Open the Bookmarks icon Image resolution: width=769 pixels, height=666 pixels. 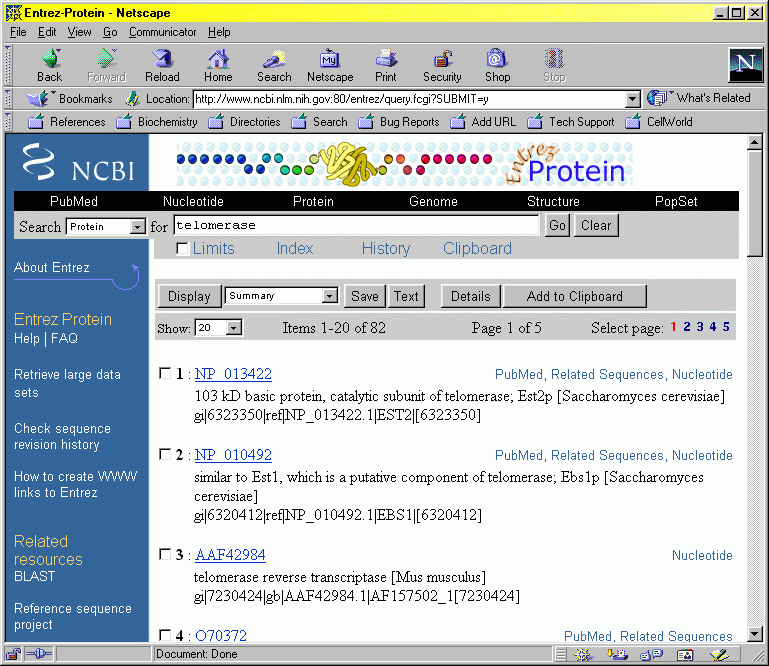click(37, 99)
